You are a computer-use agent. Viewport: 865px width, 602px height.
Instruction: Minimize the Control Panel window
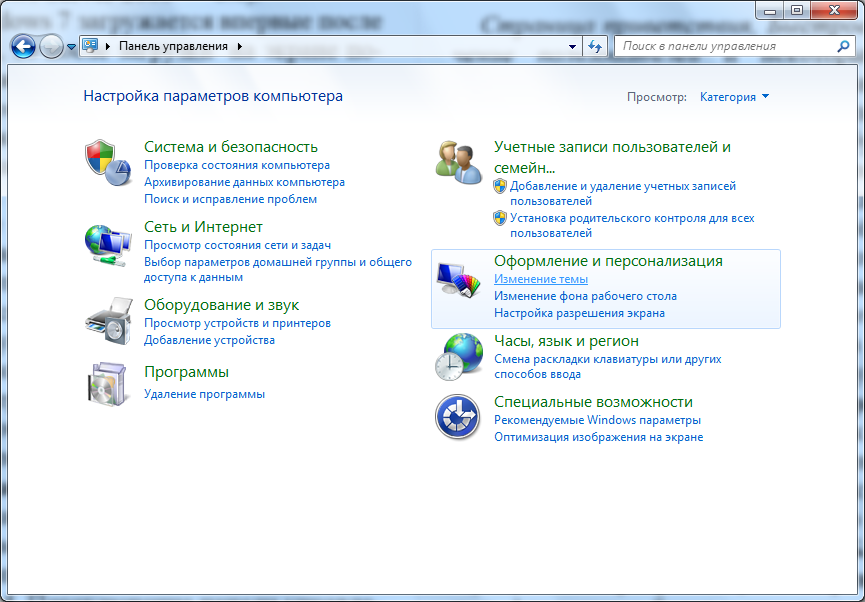[770, 10]
